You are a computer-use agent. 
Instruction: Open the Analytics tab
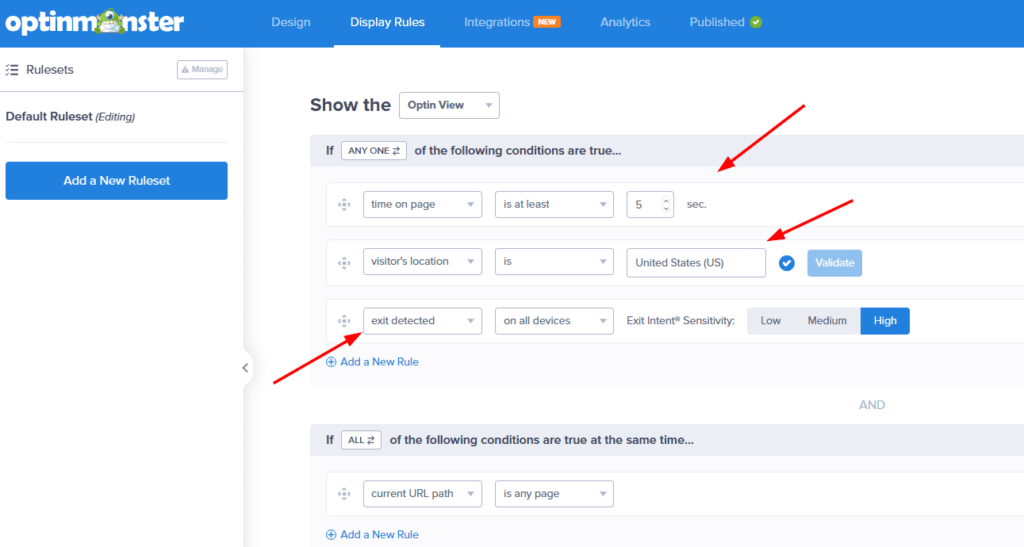[x=625, y=22]
